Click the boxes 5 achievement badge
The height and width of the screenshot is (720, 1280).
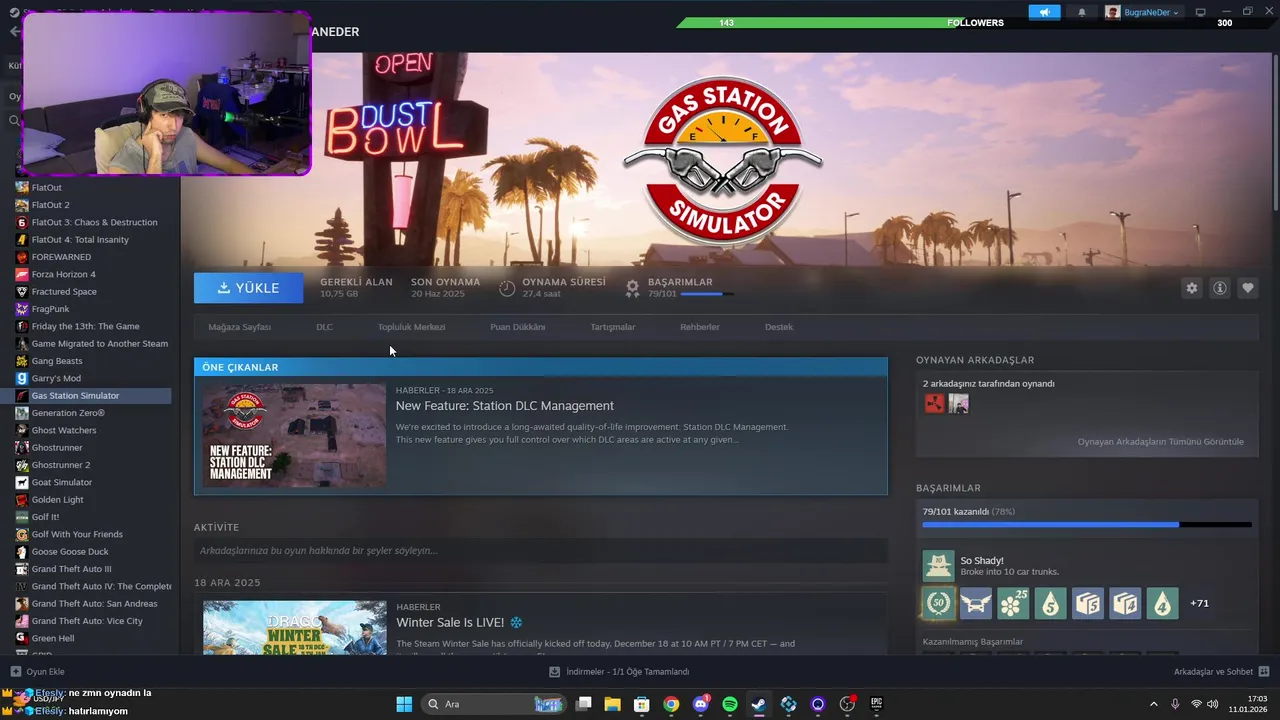[1088, 603]
